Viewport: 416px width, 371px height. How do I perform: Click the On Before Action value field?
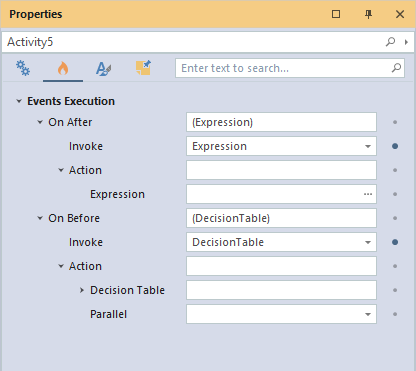[x=281, y=266]
